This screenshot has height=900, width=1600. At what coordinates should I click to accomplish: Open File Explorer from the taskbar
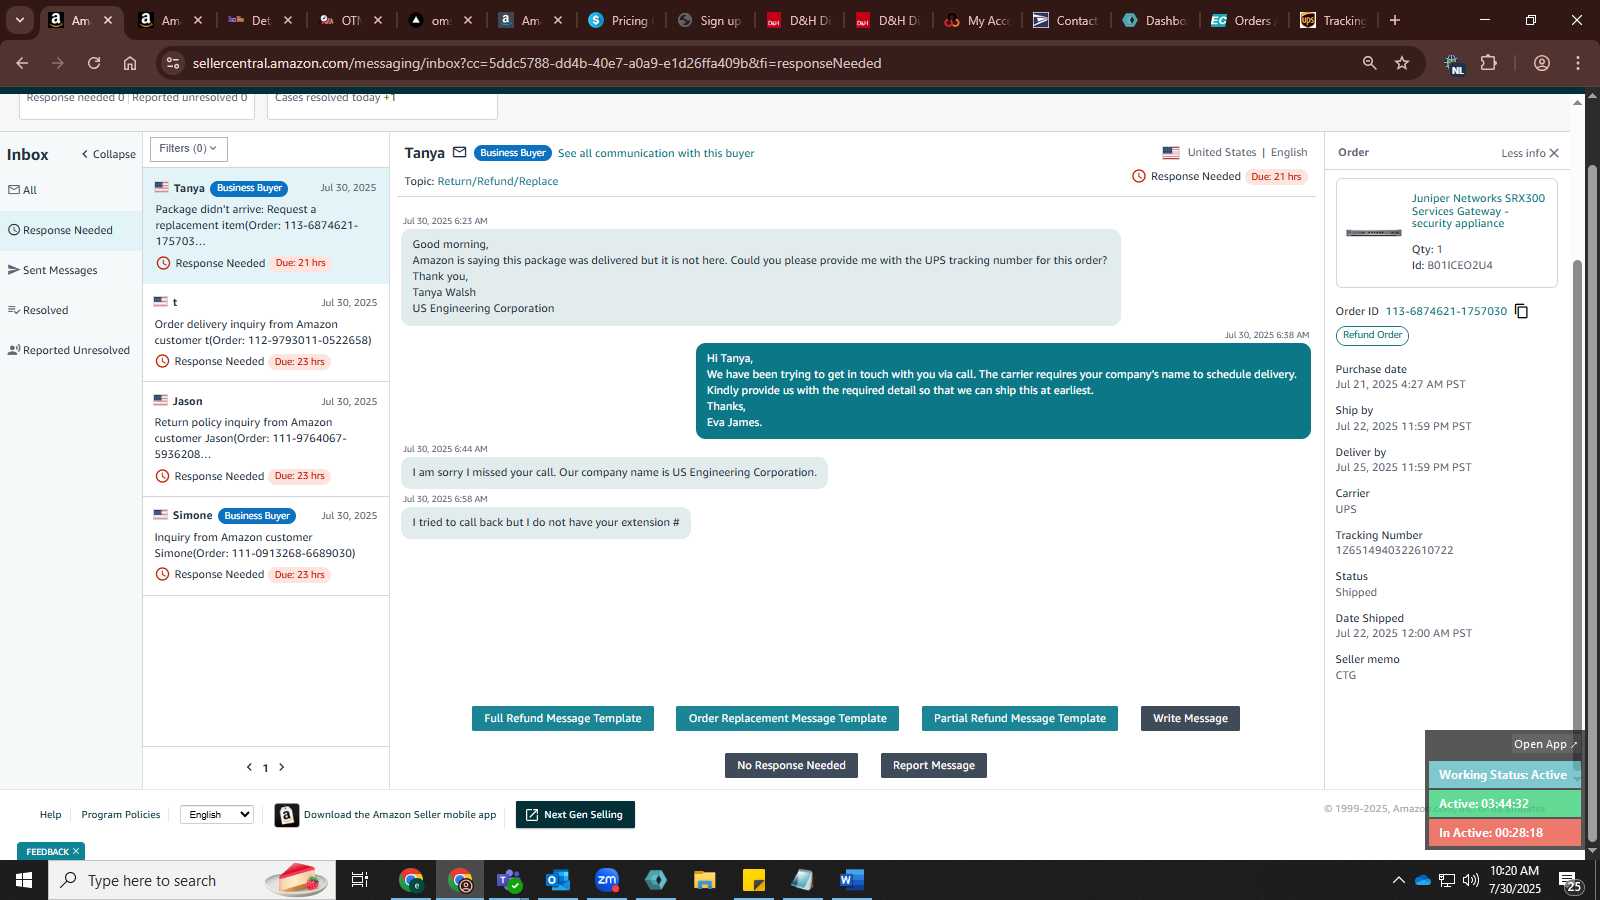(x=705, y=880)
